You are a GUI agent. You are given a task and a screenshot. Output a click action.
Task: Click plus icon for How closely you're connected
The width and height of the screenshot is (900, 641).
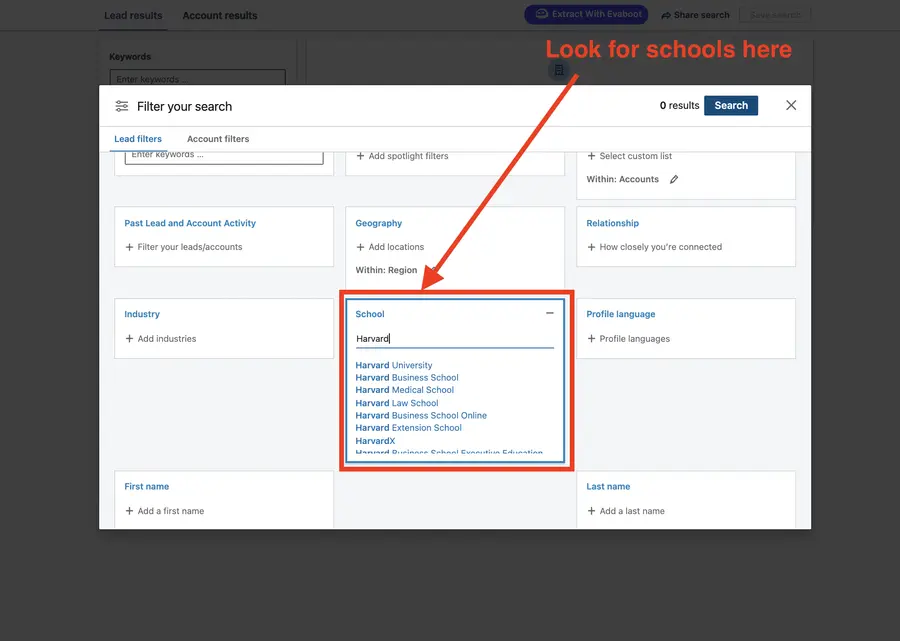[591, 247]
